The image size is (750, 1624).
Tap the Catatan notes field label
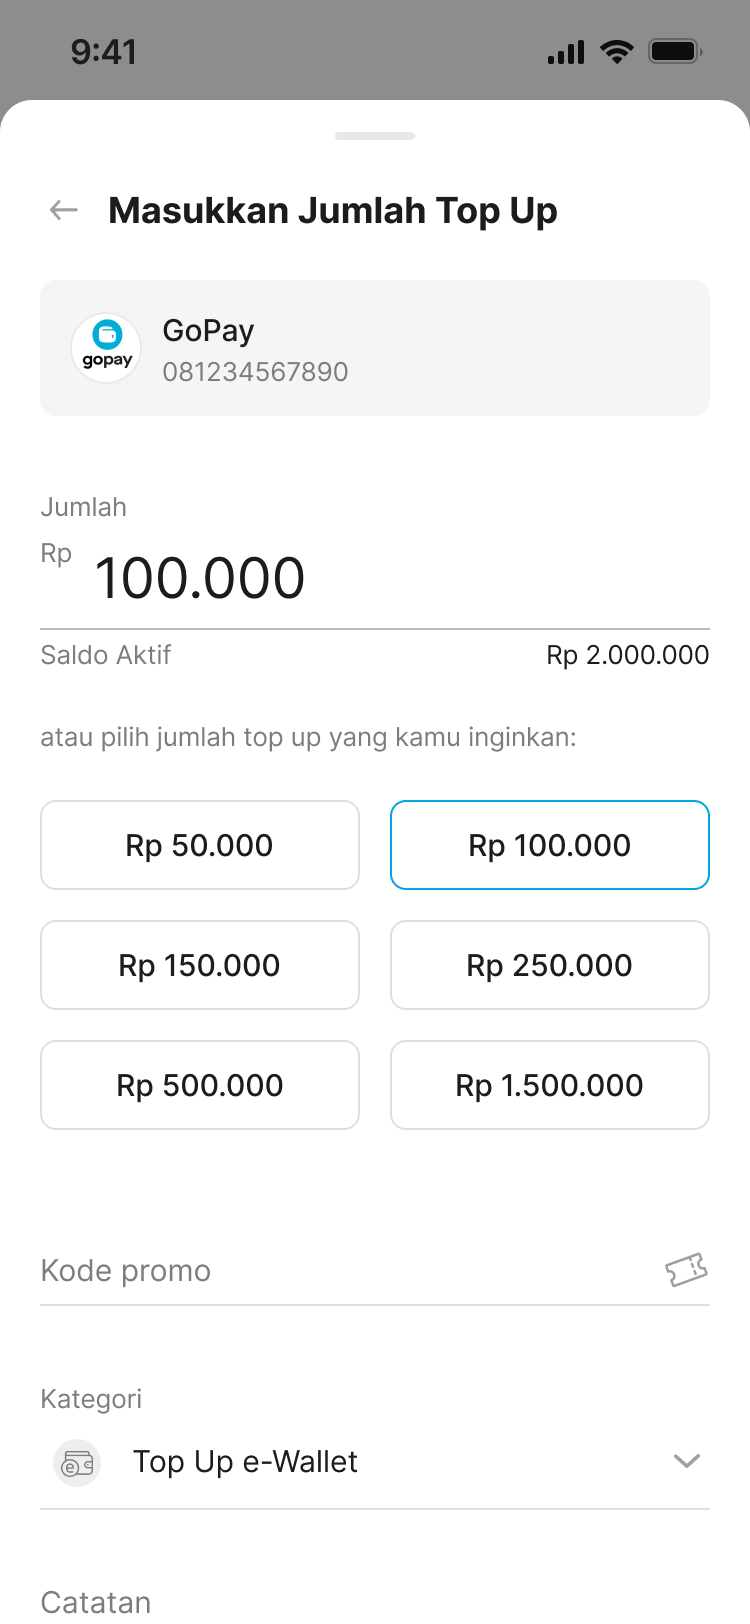[96, 1602]
